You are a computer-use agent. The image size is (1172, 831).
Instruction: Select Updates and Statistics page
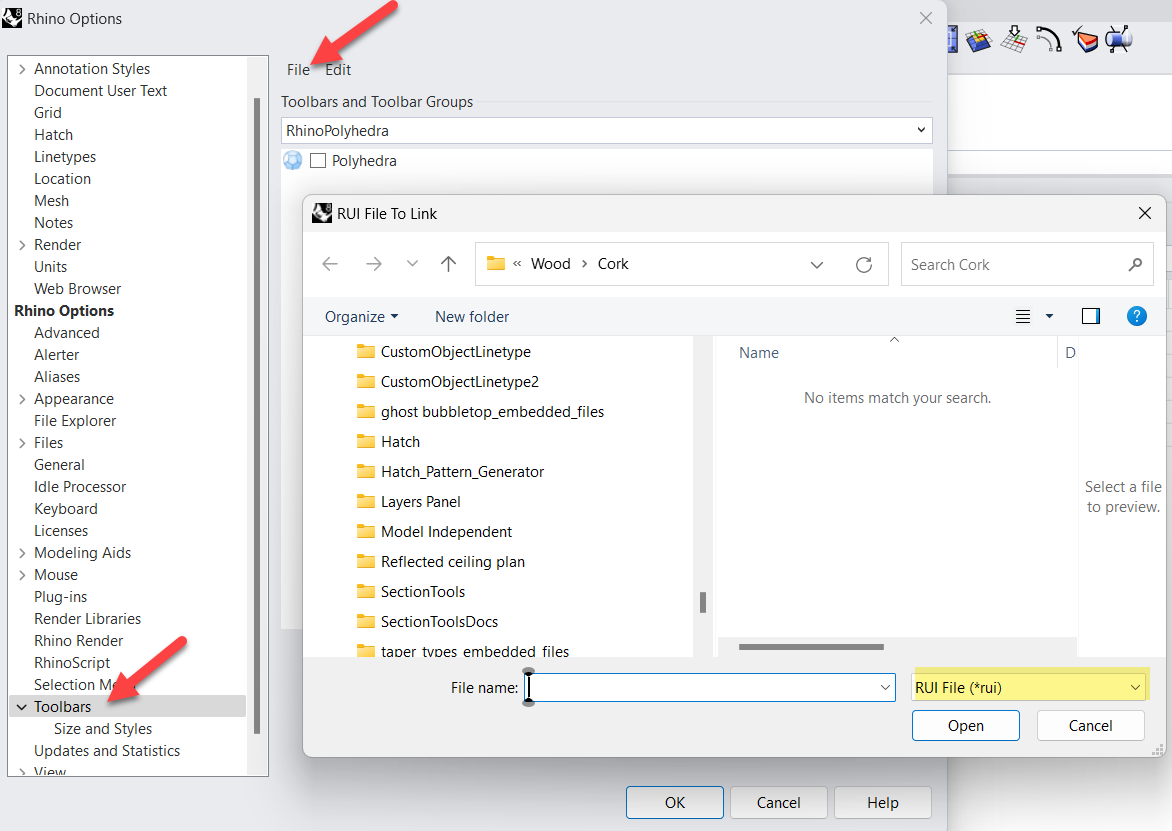(107, 751)
